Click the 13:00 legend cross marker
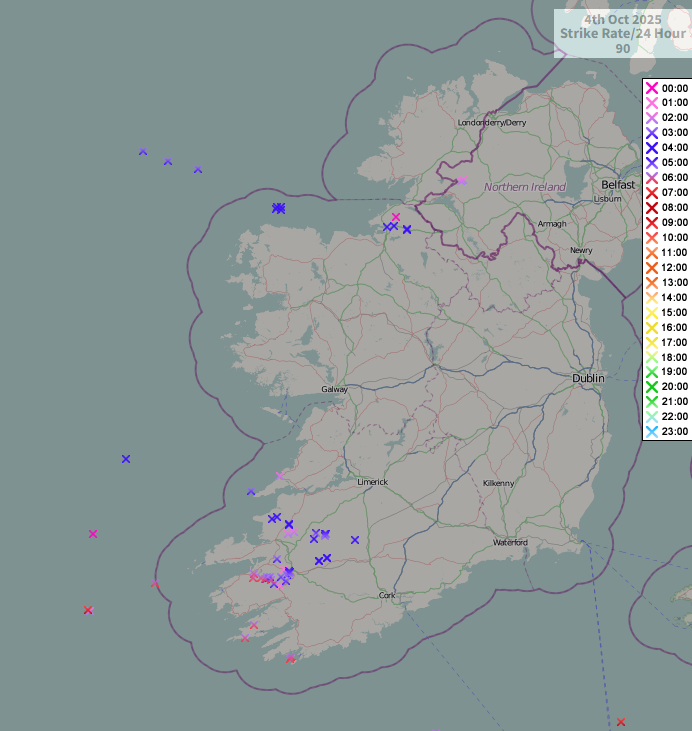Viewport: 692px width, 731px height. tap(652, 282)
